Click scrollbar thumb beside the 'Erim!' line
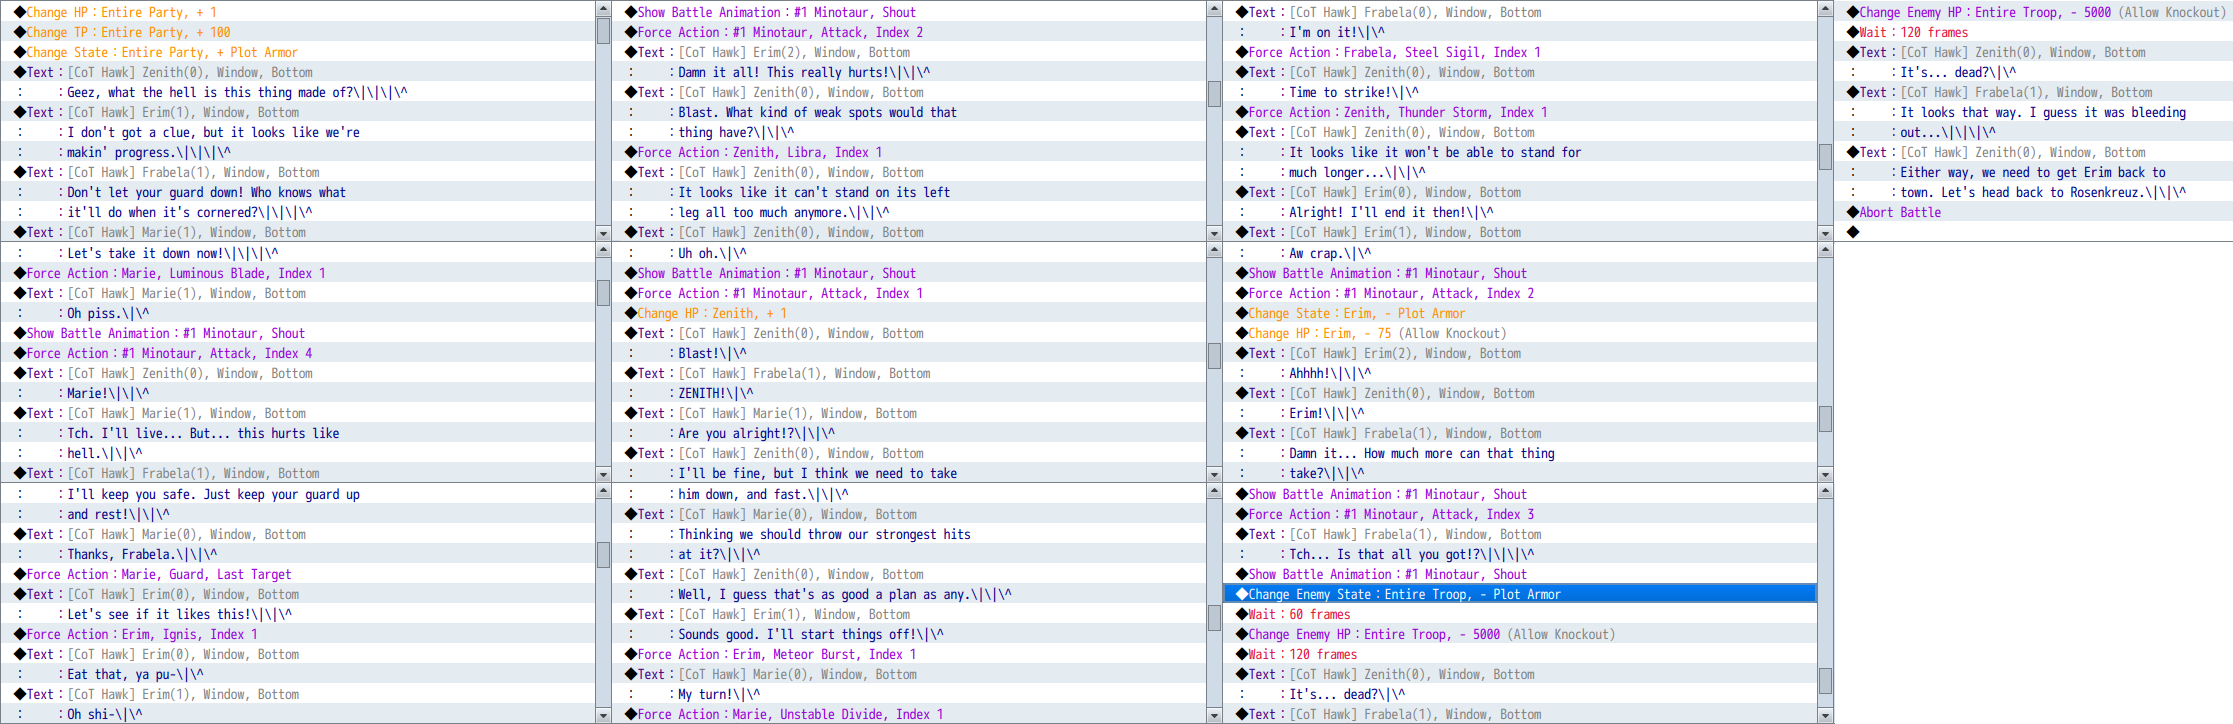The width and height of the screenshot is (2233, 724). tap(1825, 419)
